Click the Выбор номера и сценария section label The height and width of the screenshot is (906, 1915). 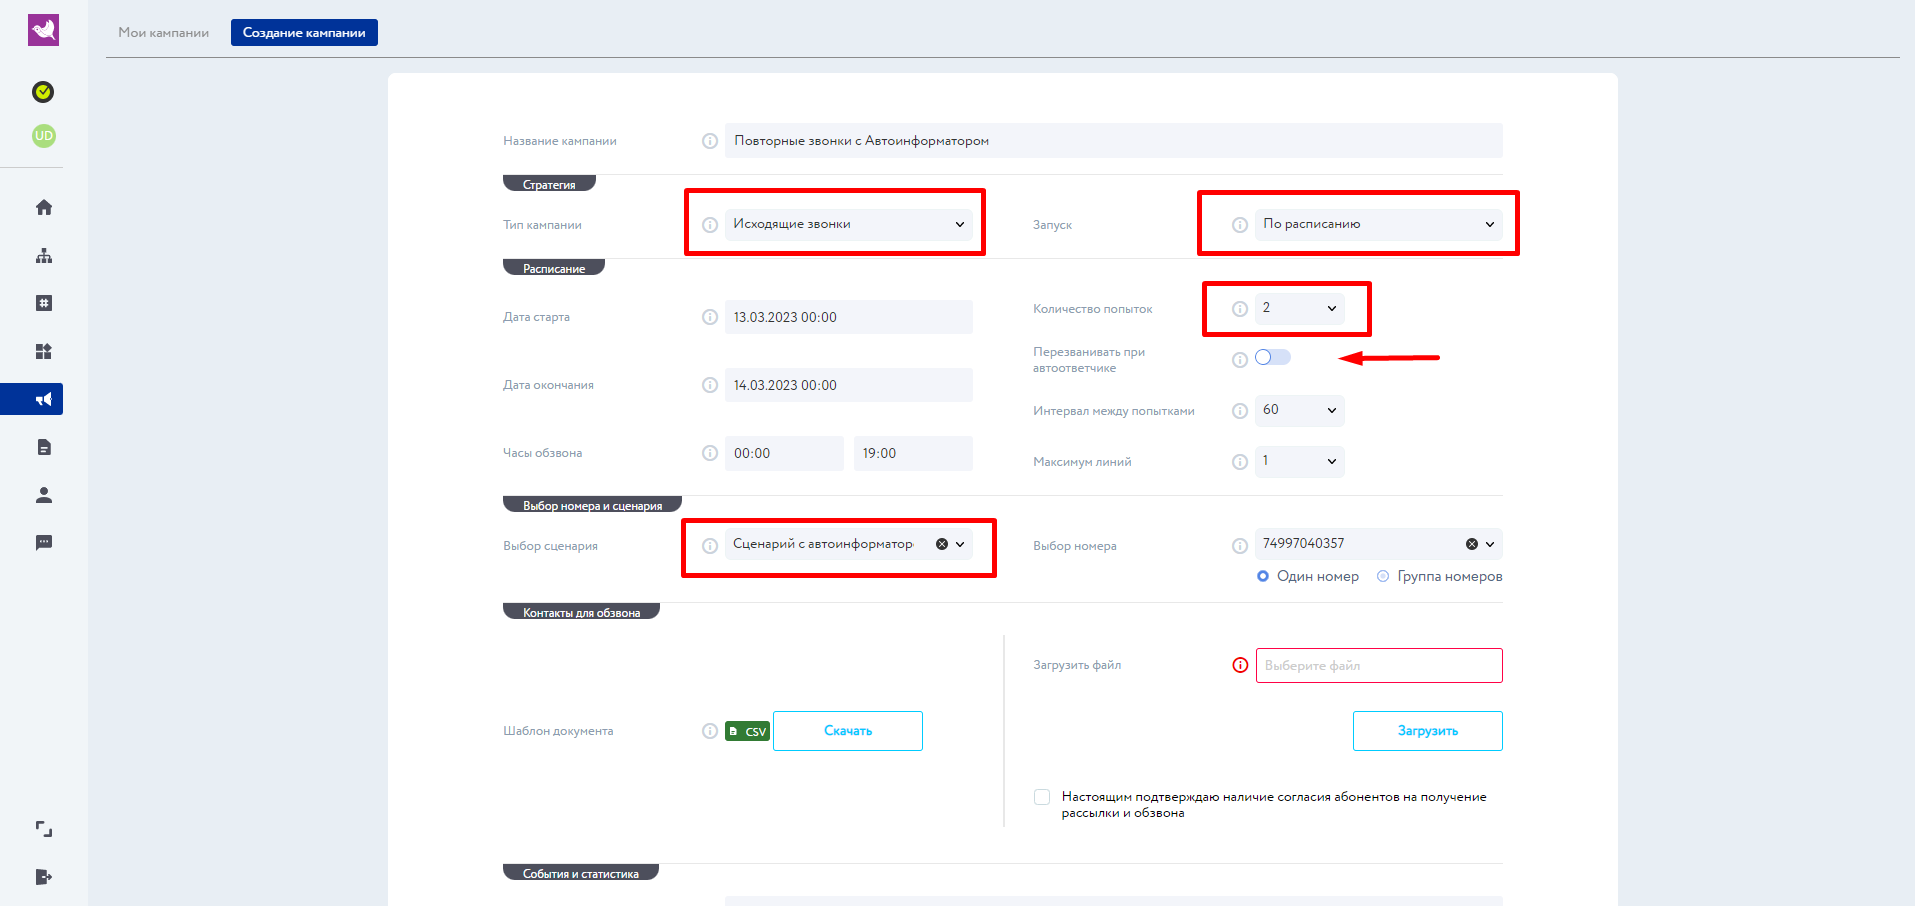click(592, 505)
